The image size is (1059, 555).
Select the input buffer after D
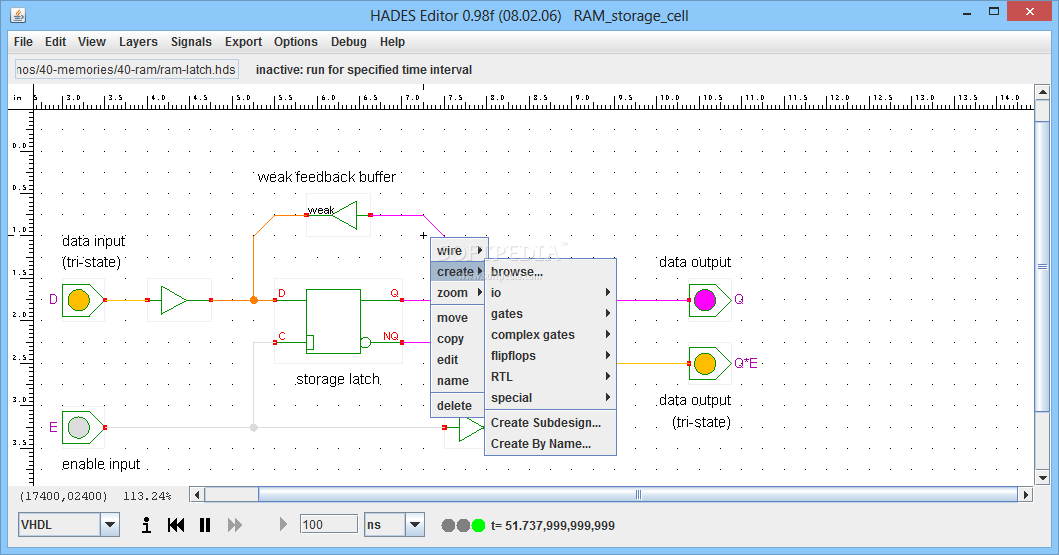pos(179,300)
